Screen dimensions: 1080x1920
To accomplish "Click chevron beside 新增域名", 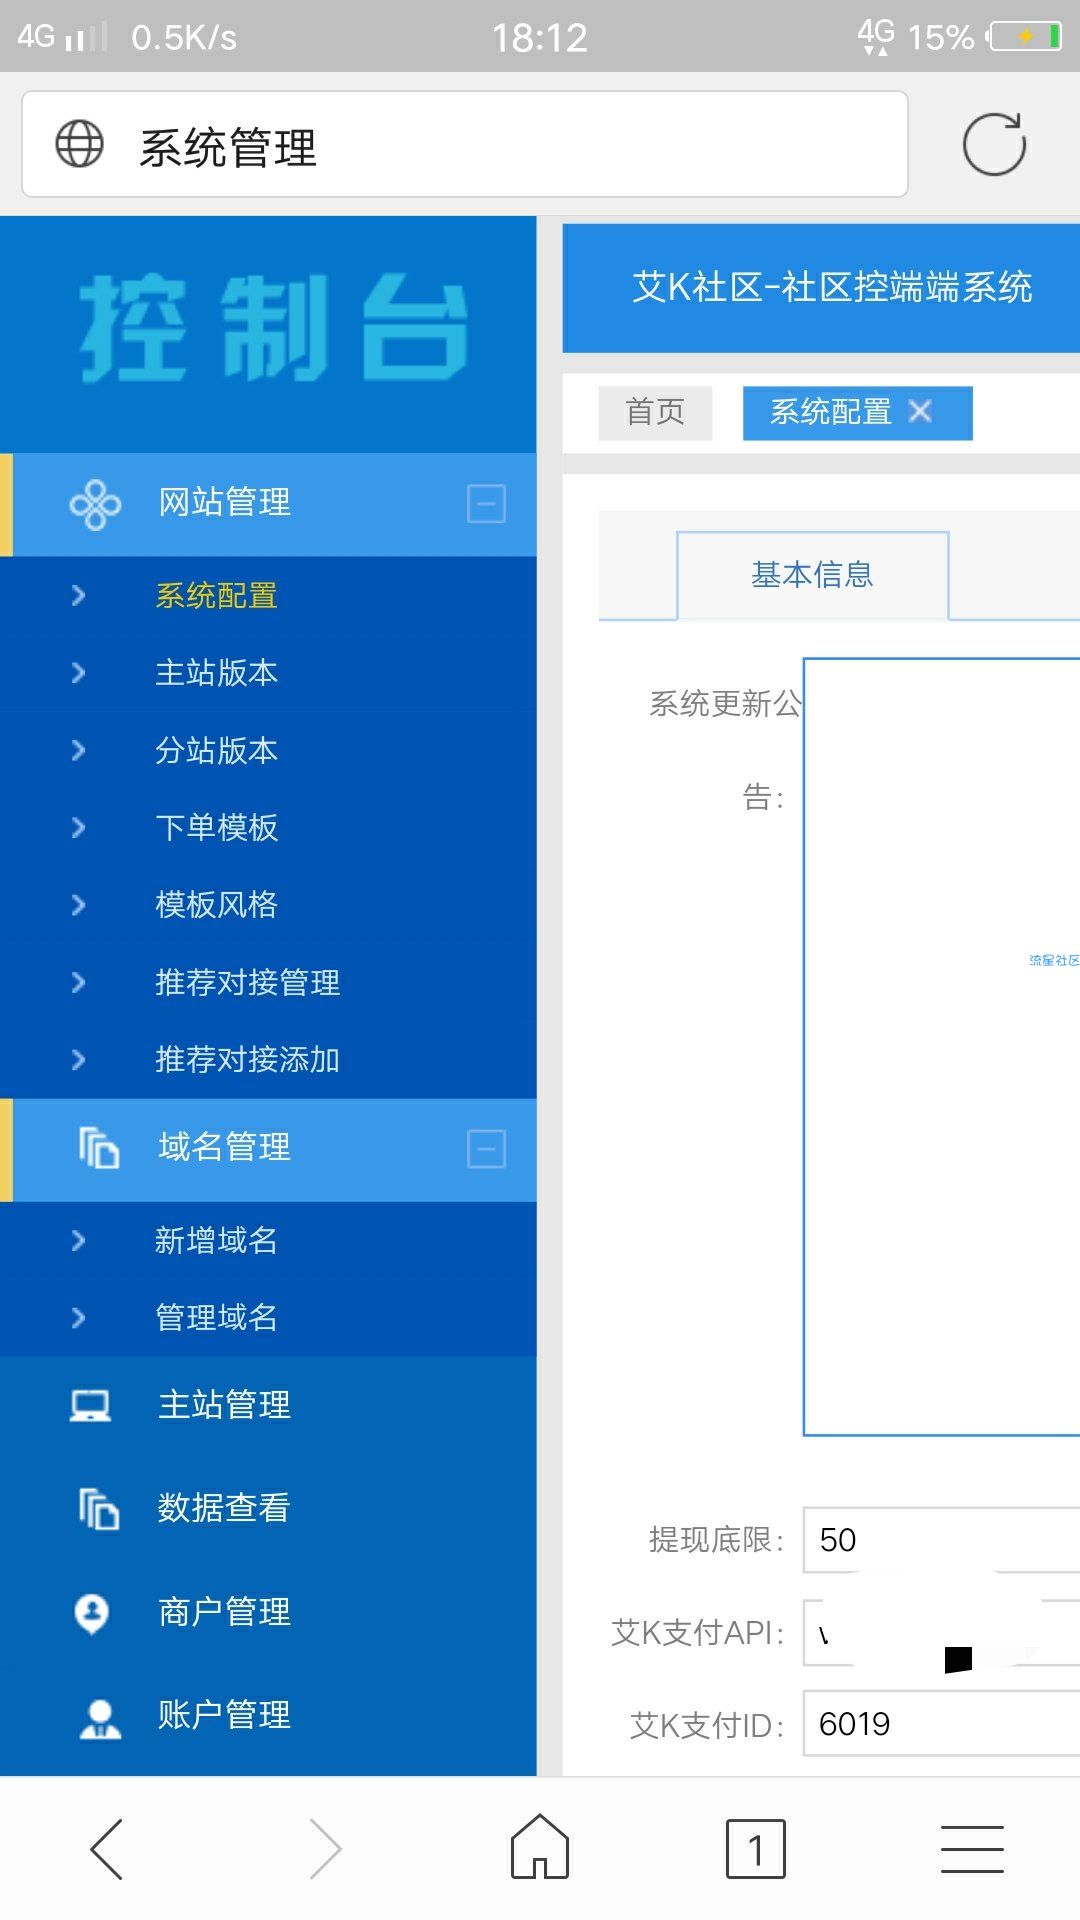I will 79,1241.
